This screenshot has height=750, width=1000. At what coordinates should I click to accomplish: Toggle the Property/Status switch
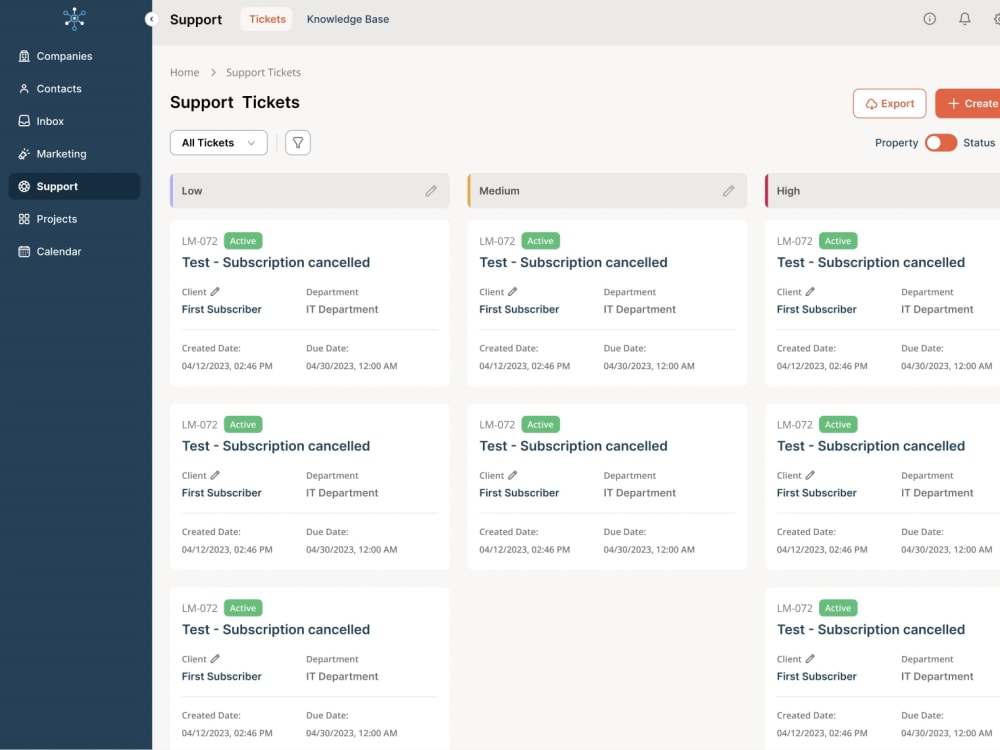pos(941,143)
